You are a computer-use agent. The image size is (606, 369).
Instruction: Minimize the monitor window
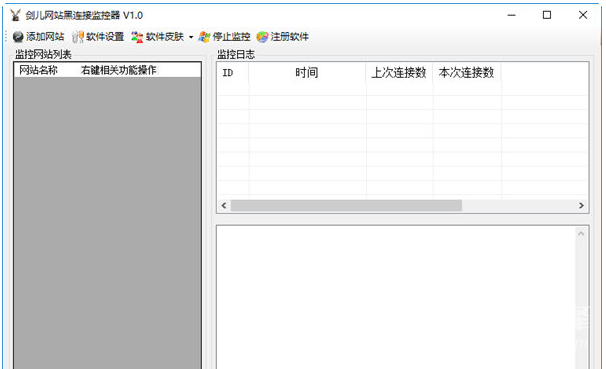click(512, 15)
